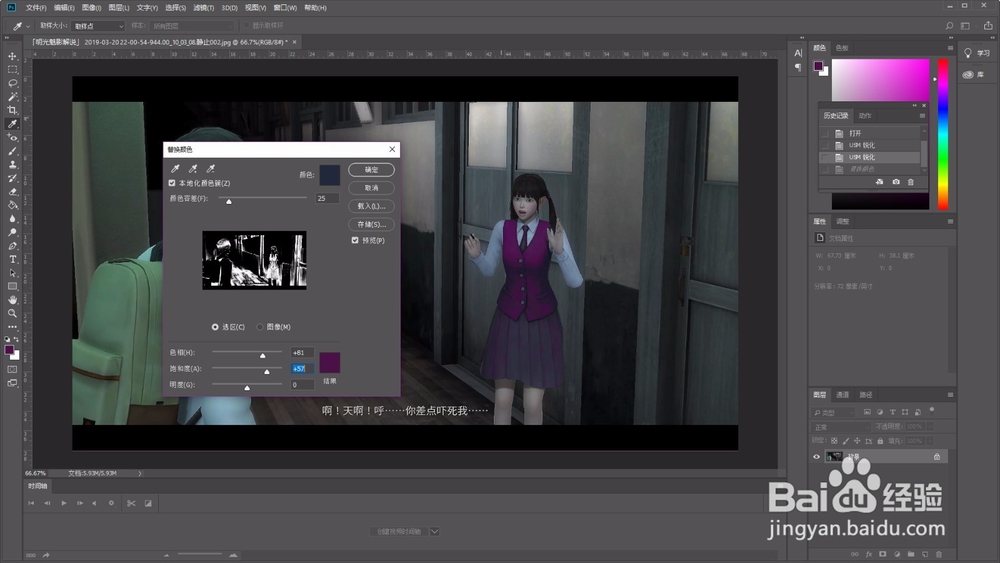
Task: Expand the status bar info arrow
Action: click(140, 473)
